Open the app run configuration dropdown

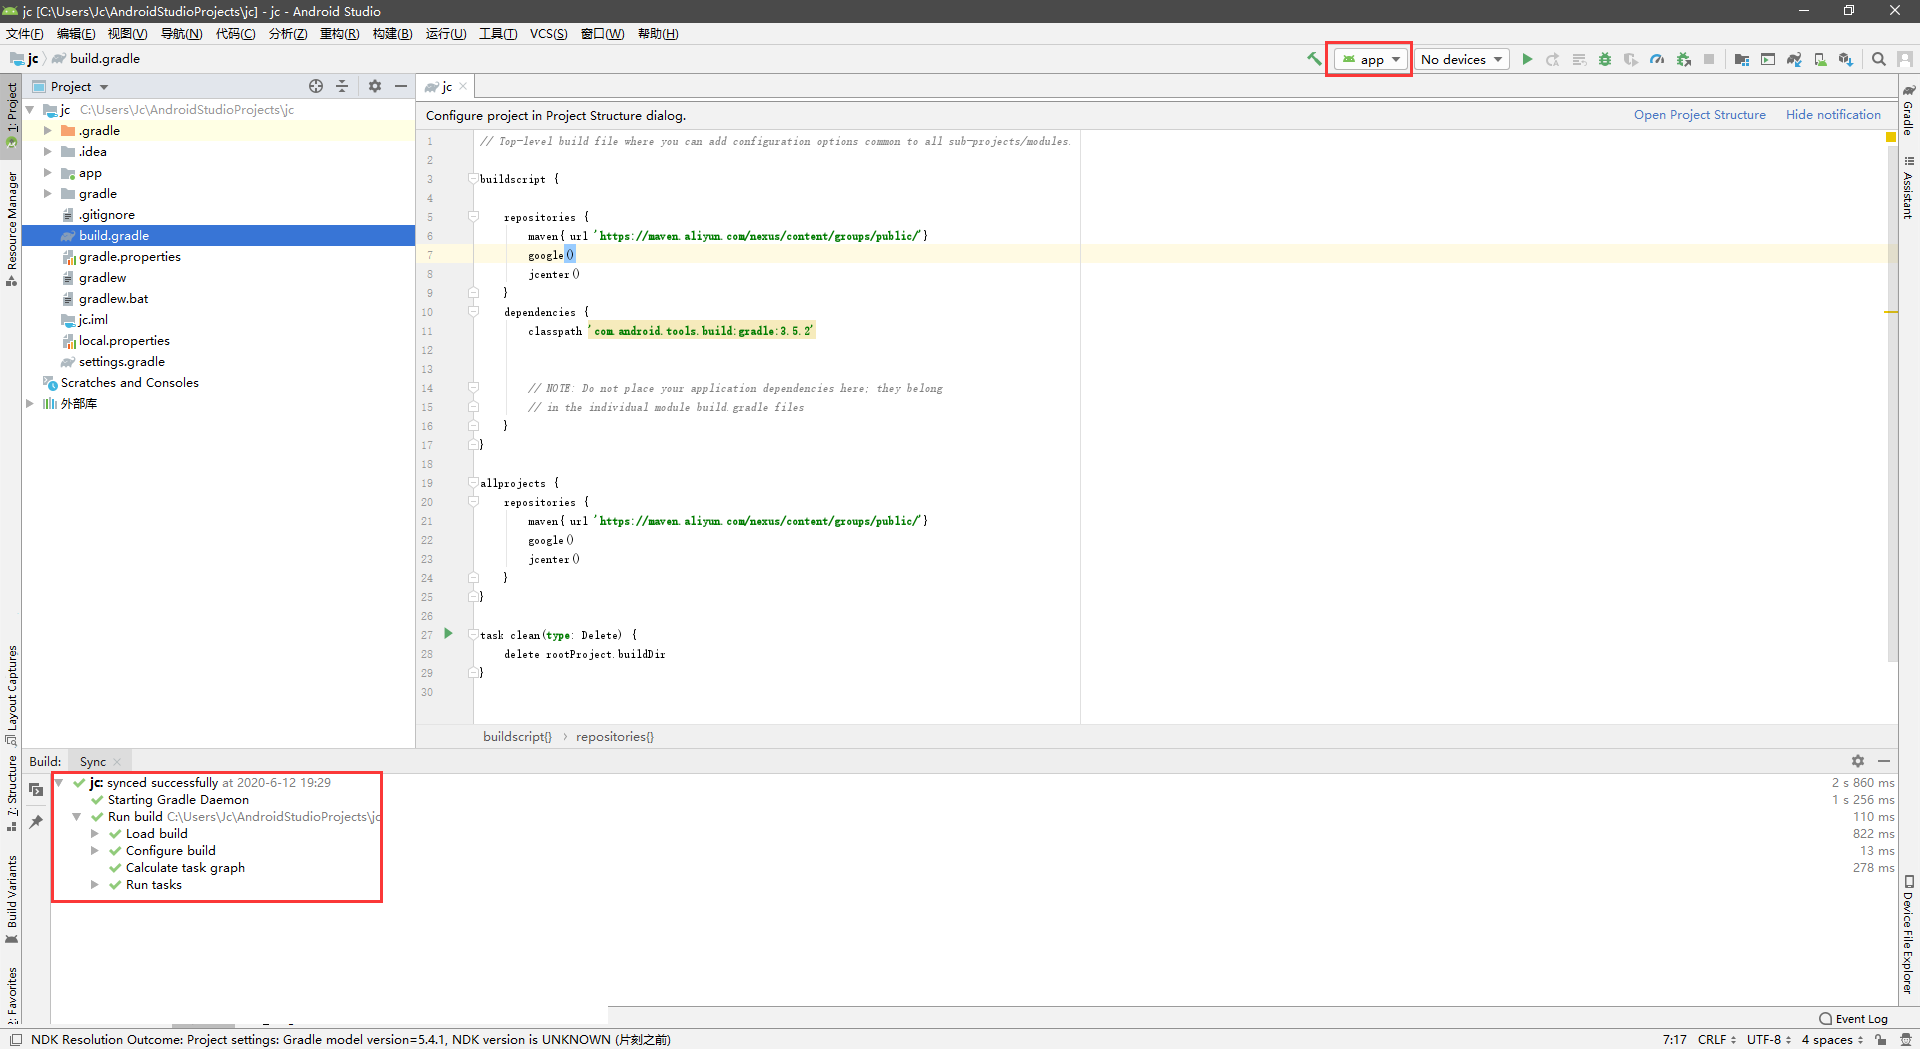(x=1371, y=59)
